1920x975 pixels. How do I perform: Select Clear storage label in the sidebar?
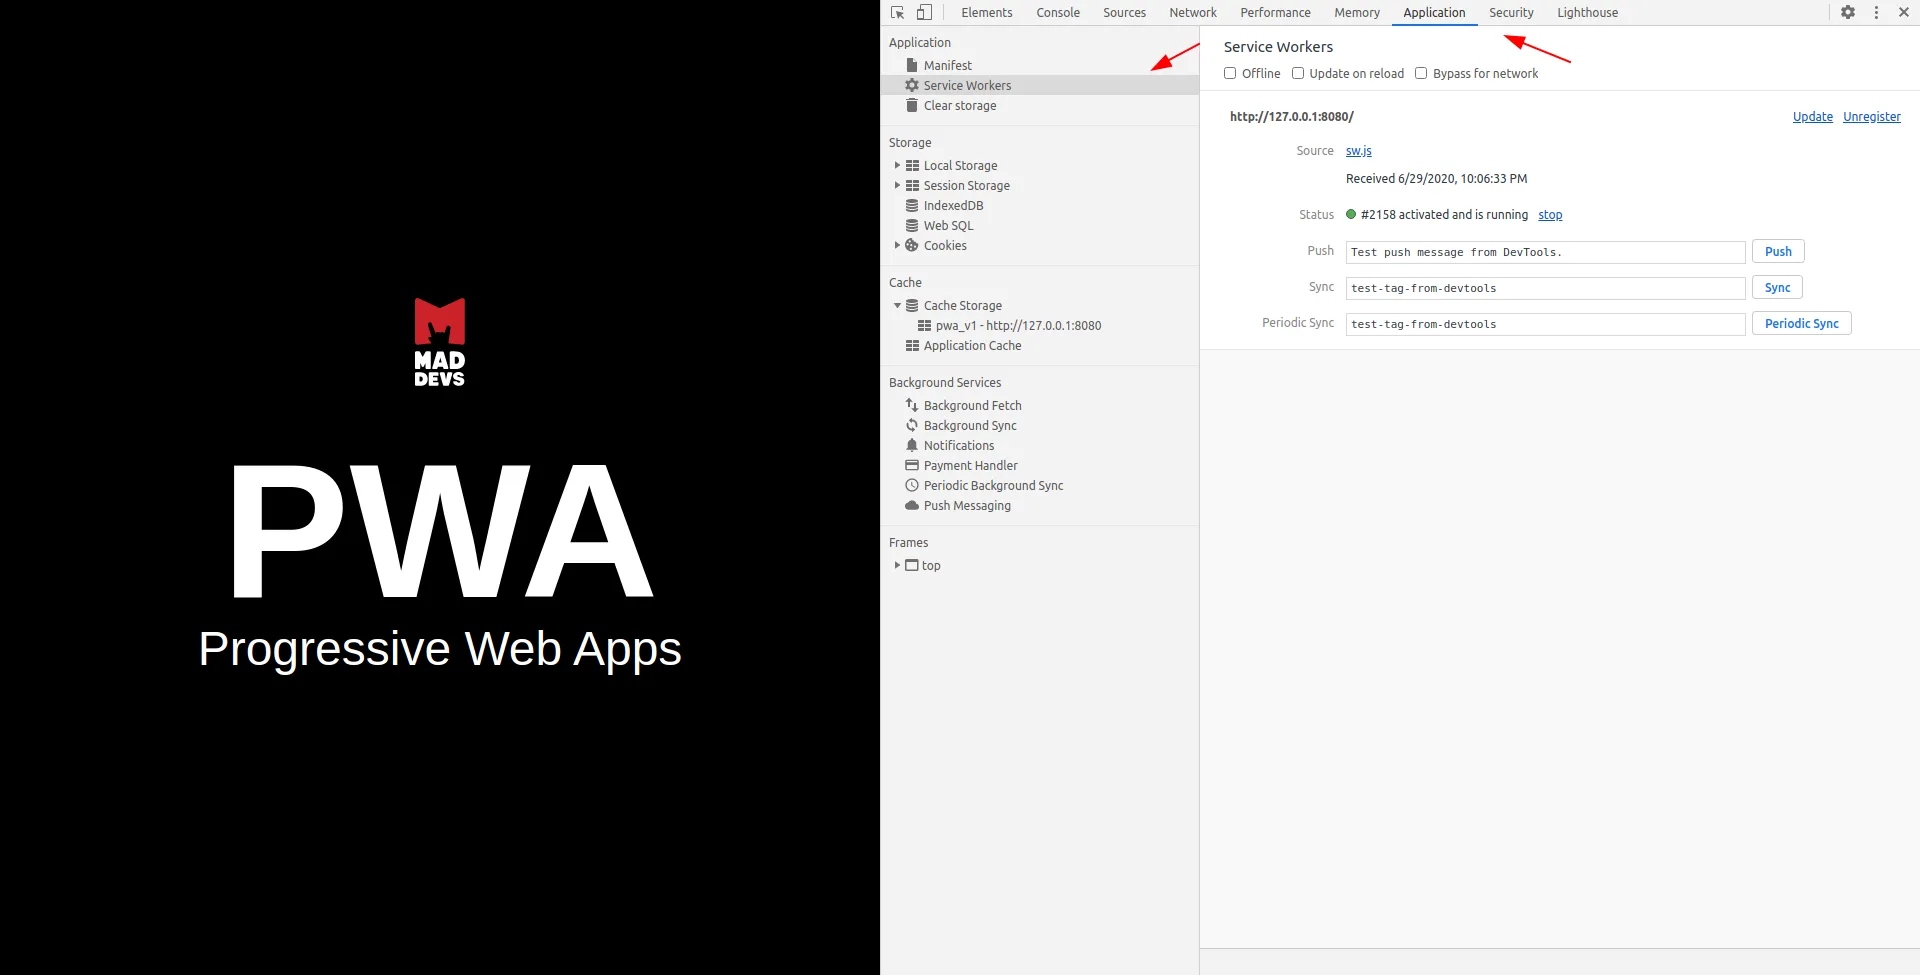coord(960,105)
